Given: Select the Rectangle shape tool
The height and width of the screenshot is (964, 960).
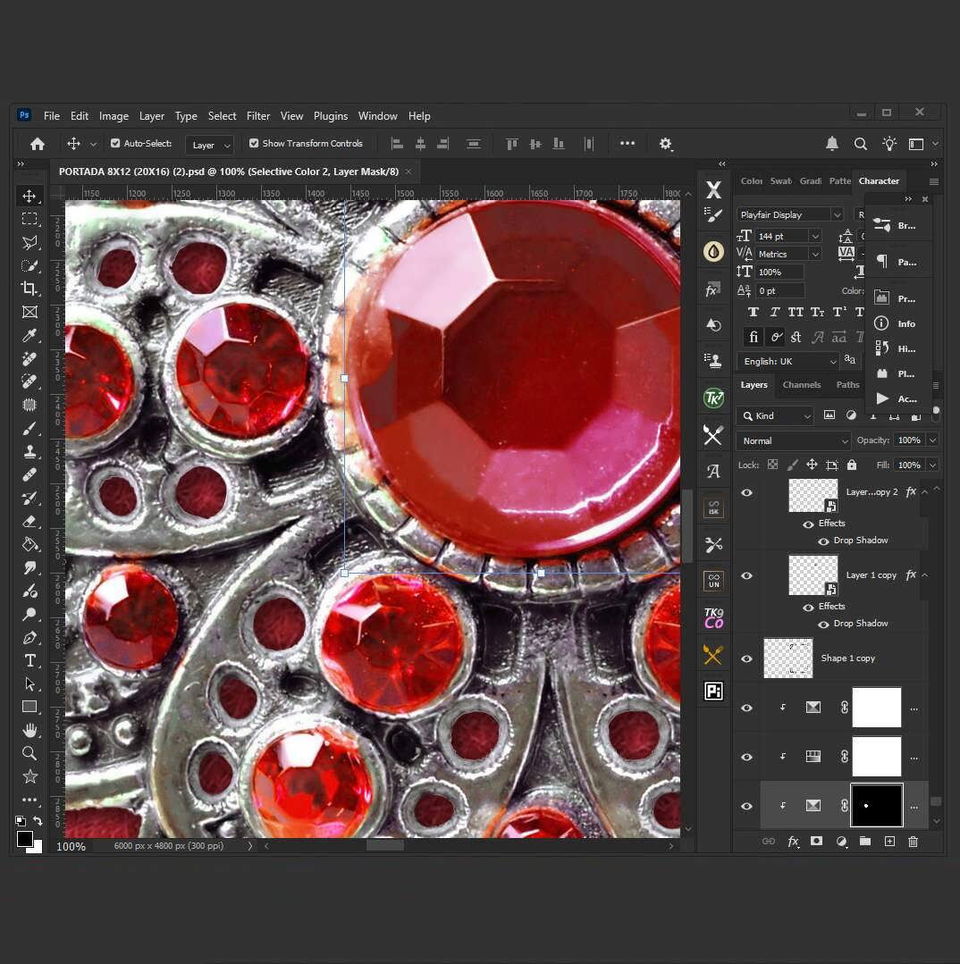Looking at the screenshot, I should pyautogui.click(x=29, y=707).
